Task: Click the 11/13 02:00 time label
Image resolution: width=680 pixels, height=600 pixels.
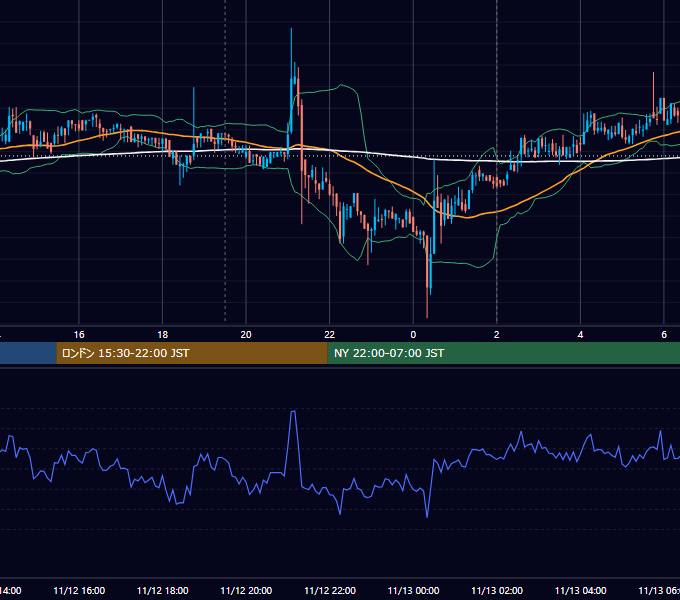Action: pos(497,590)
